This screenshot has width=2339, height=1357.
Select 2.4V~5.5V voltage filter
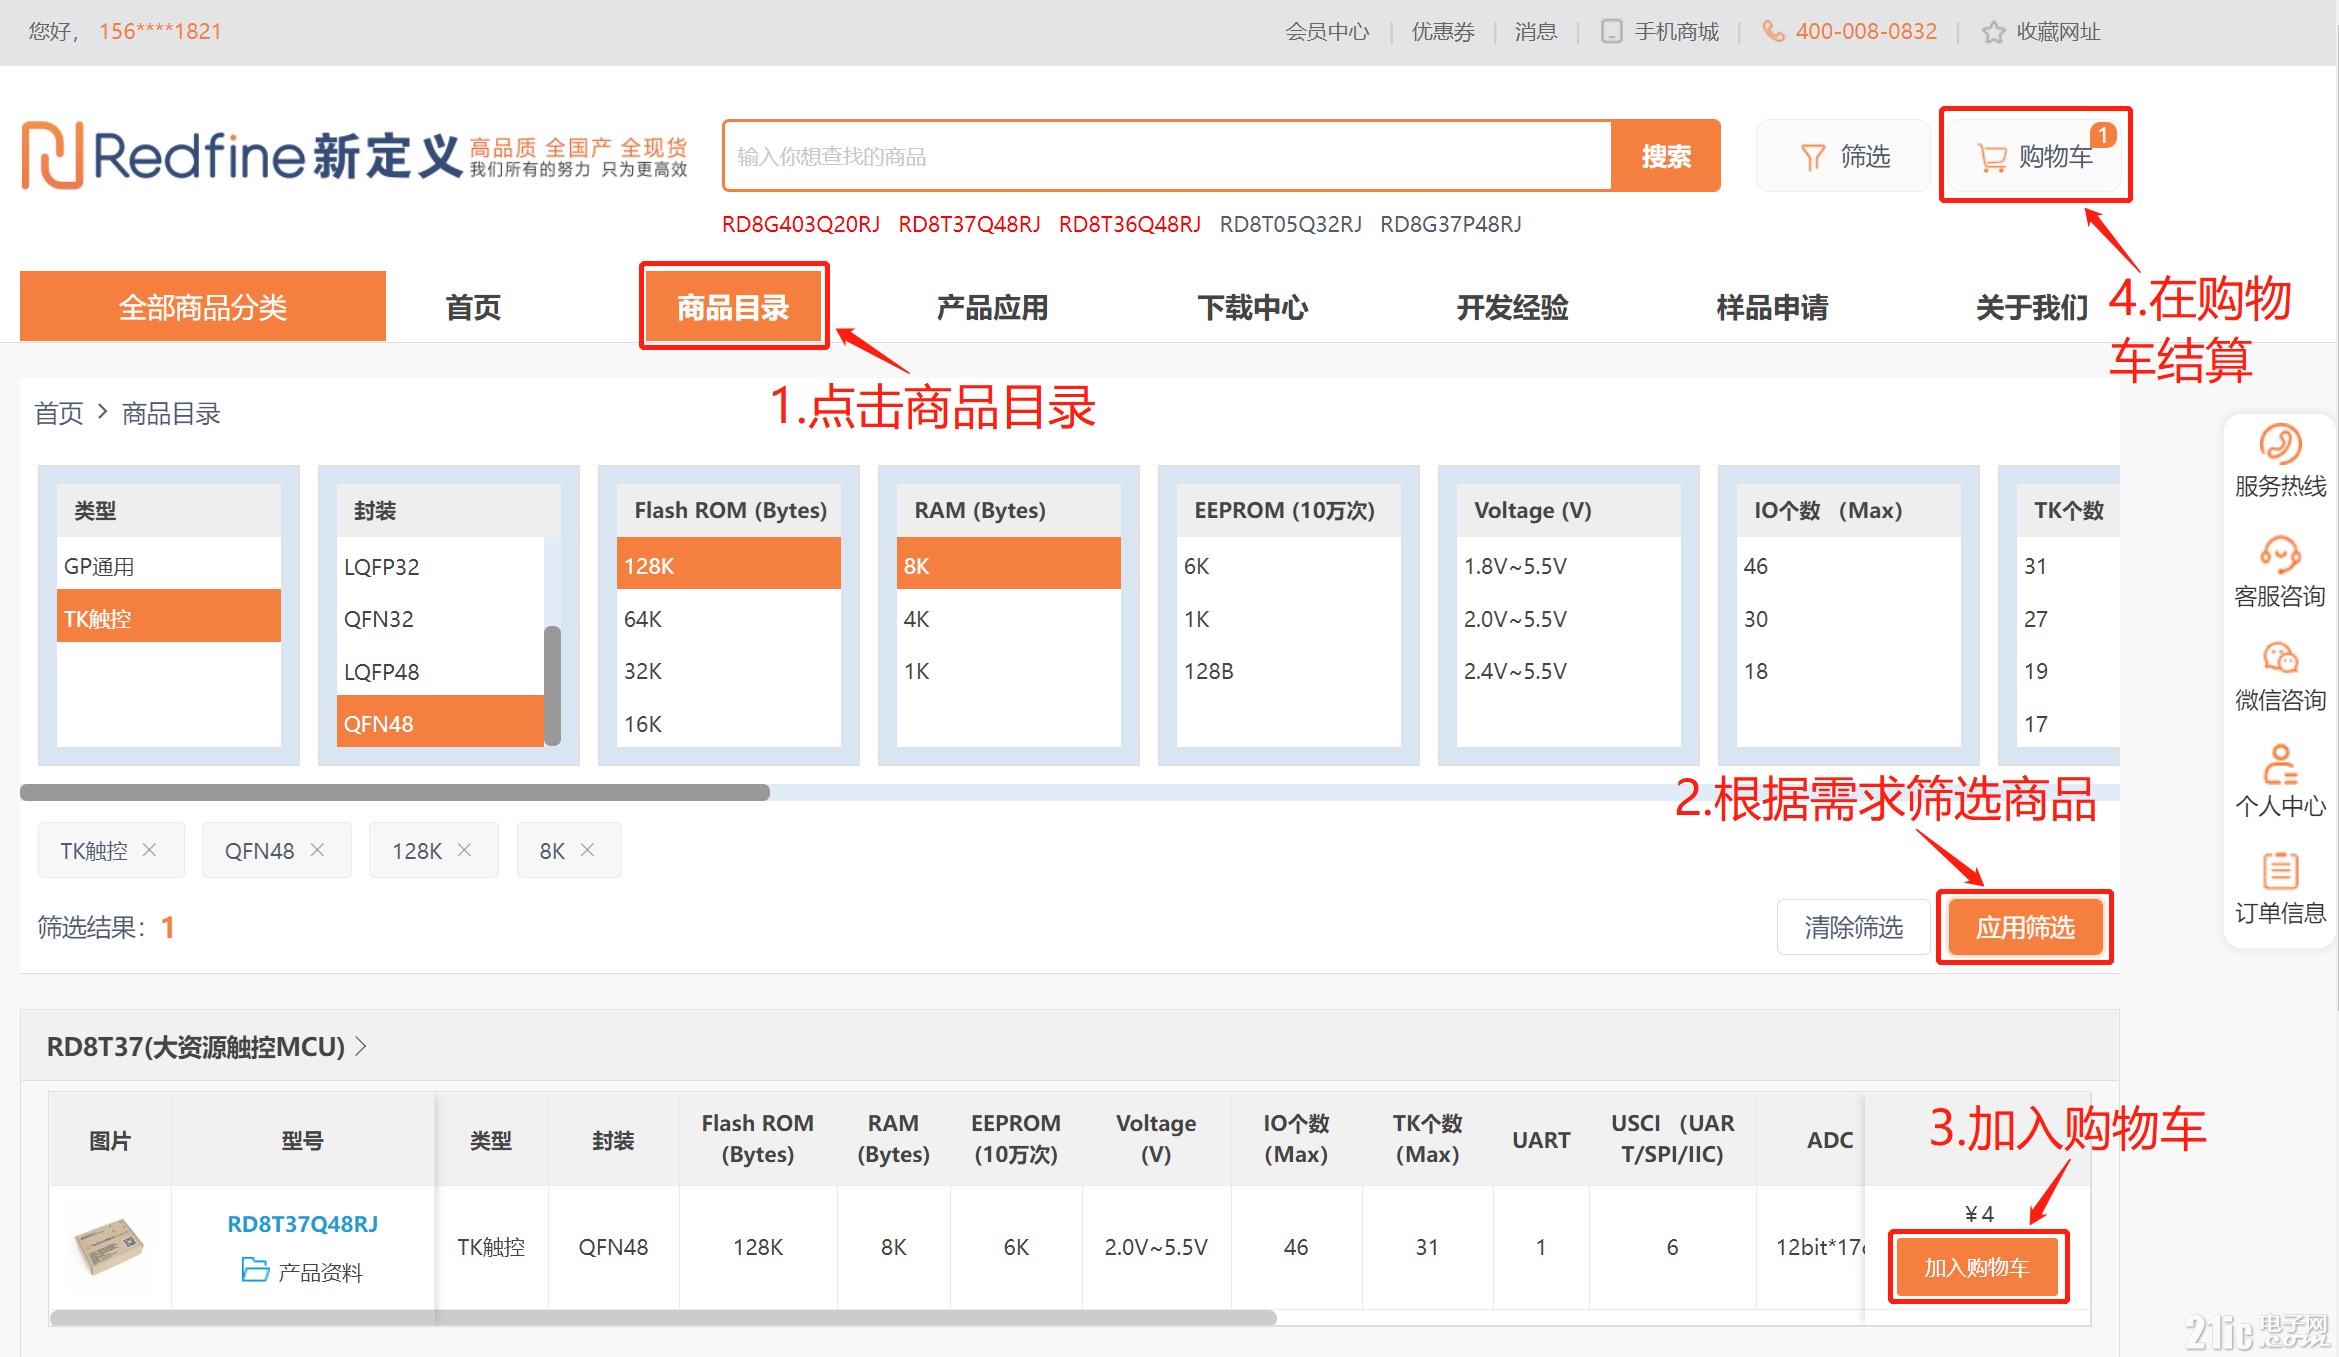click(x=1569, y=671)
